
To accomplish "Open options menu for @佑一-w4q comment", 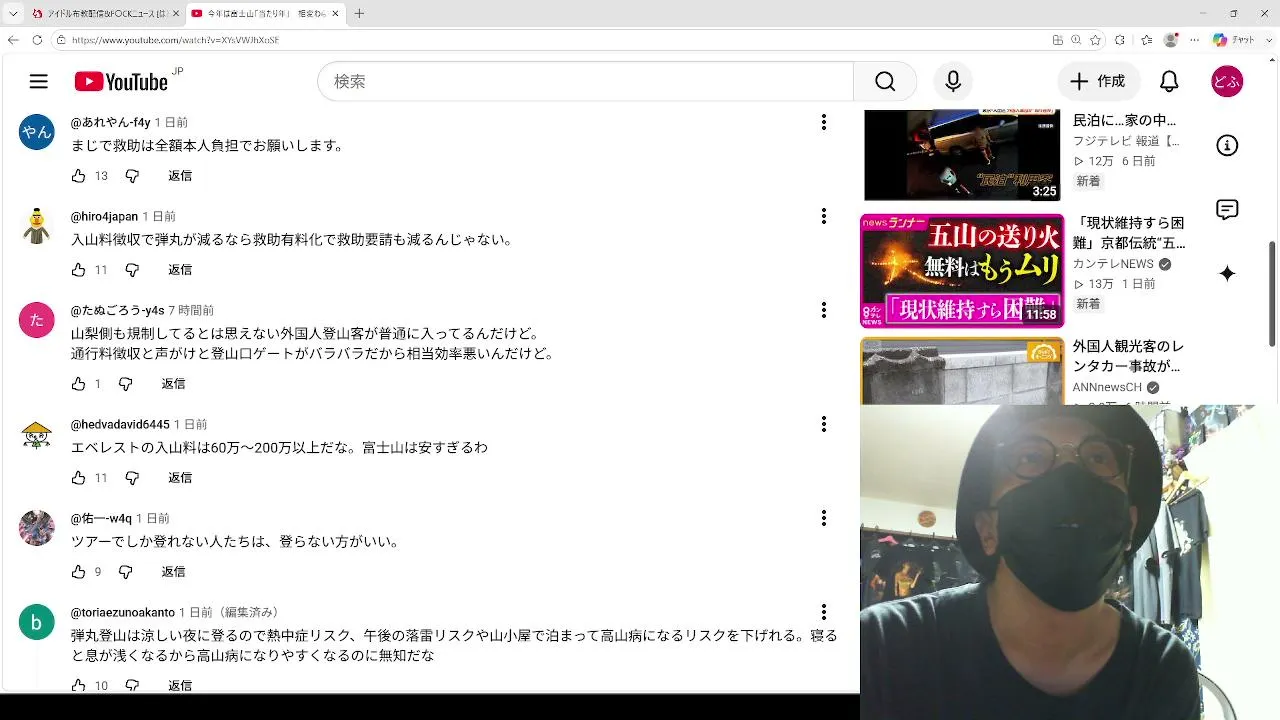I will (824, 518).
